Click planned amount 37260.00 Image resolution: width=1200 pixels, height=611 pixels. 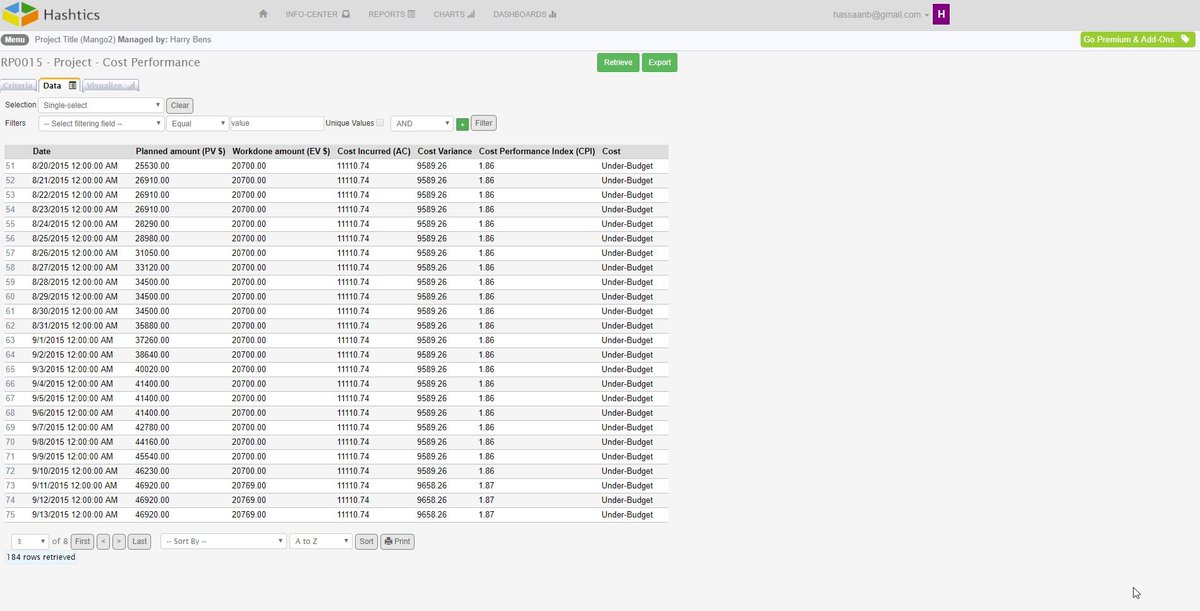click(152, 340)
